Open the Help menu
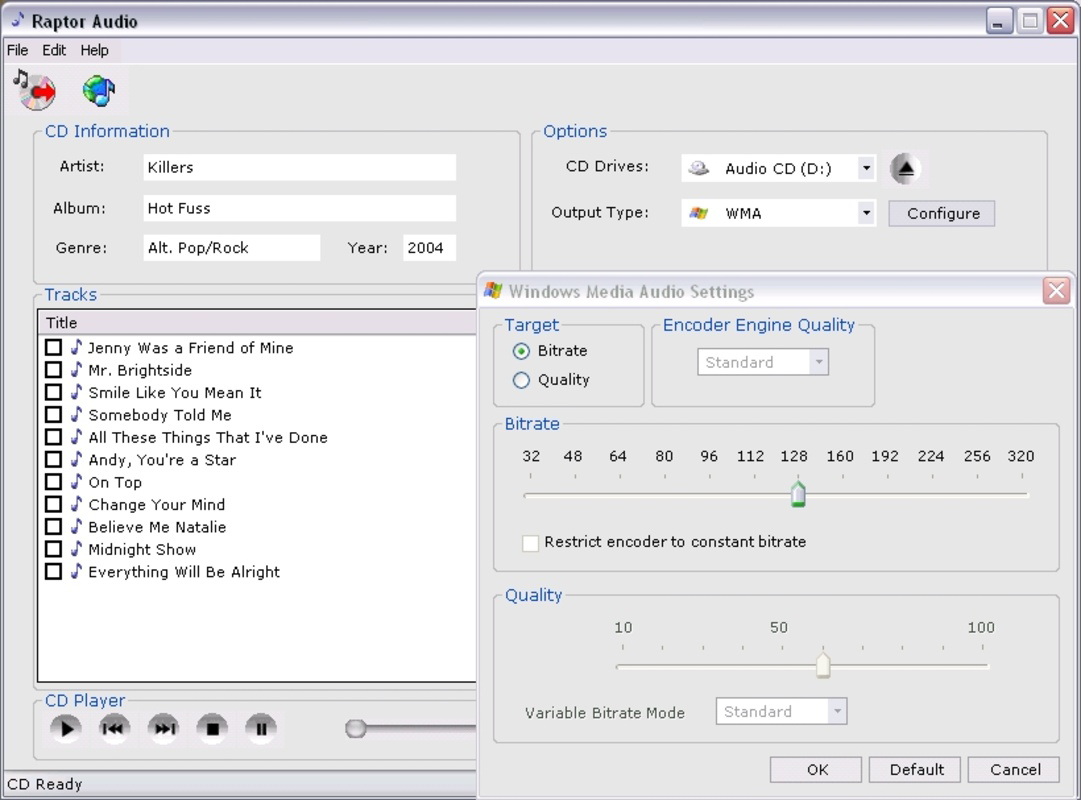The height and width of the screenshot is (800, 1081). coord(94,50)
